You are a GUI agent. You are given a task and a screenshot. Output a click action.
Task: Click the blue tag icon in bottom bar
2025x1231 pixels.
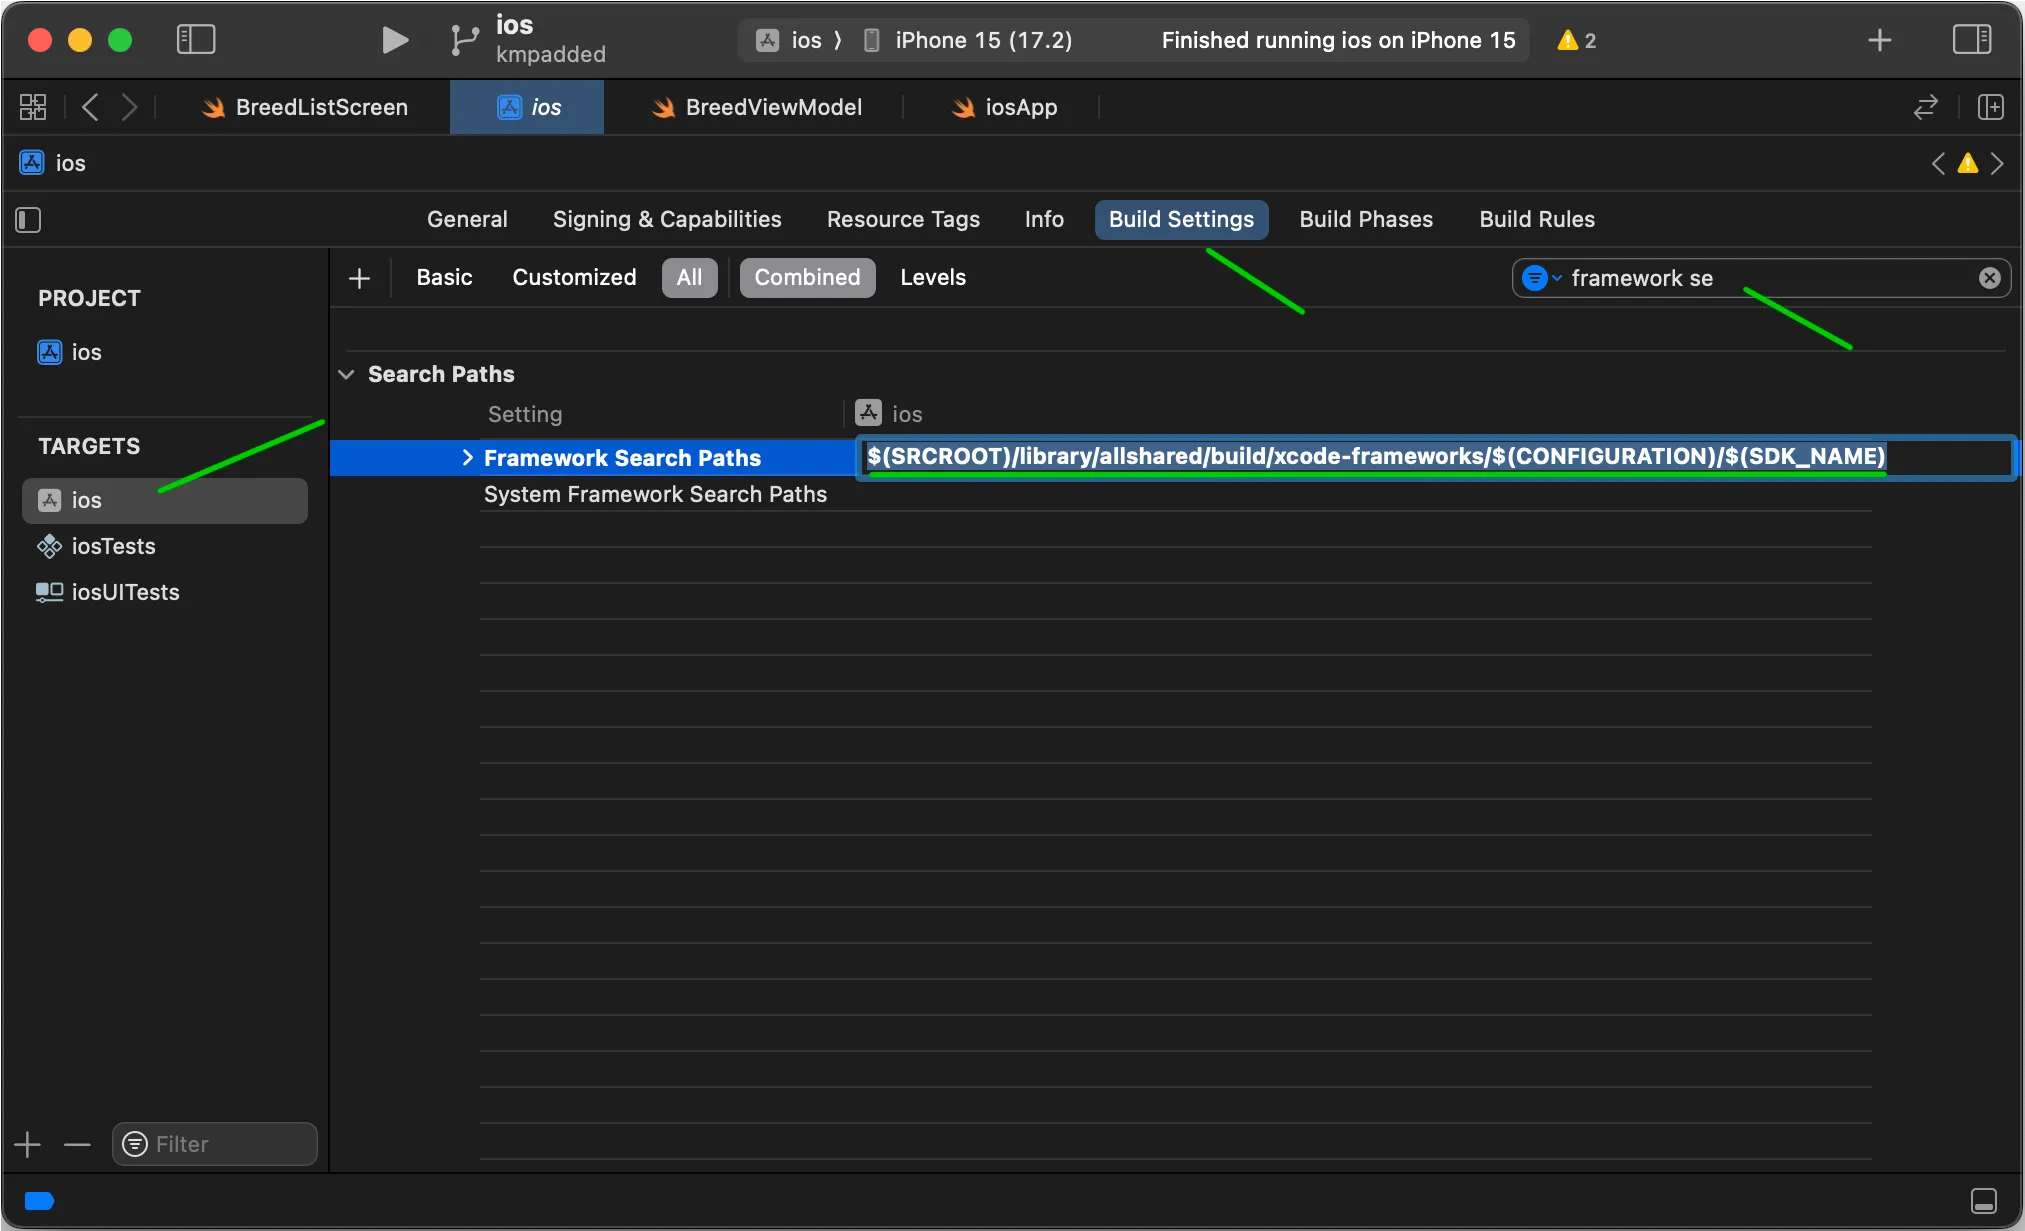39,1200
